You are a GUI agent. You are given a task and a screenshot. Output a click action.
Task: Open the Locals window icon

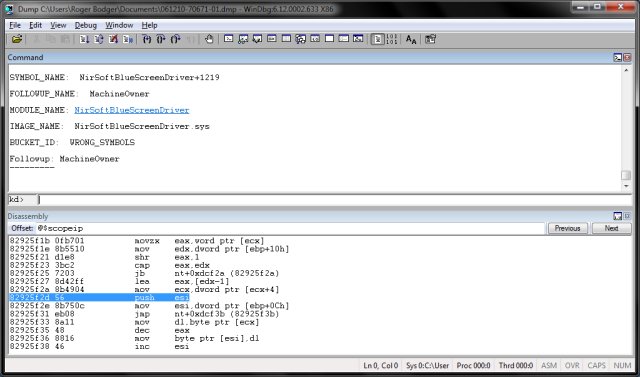tap(258, 39)
